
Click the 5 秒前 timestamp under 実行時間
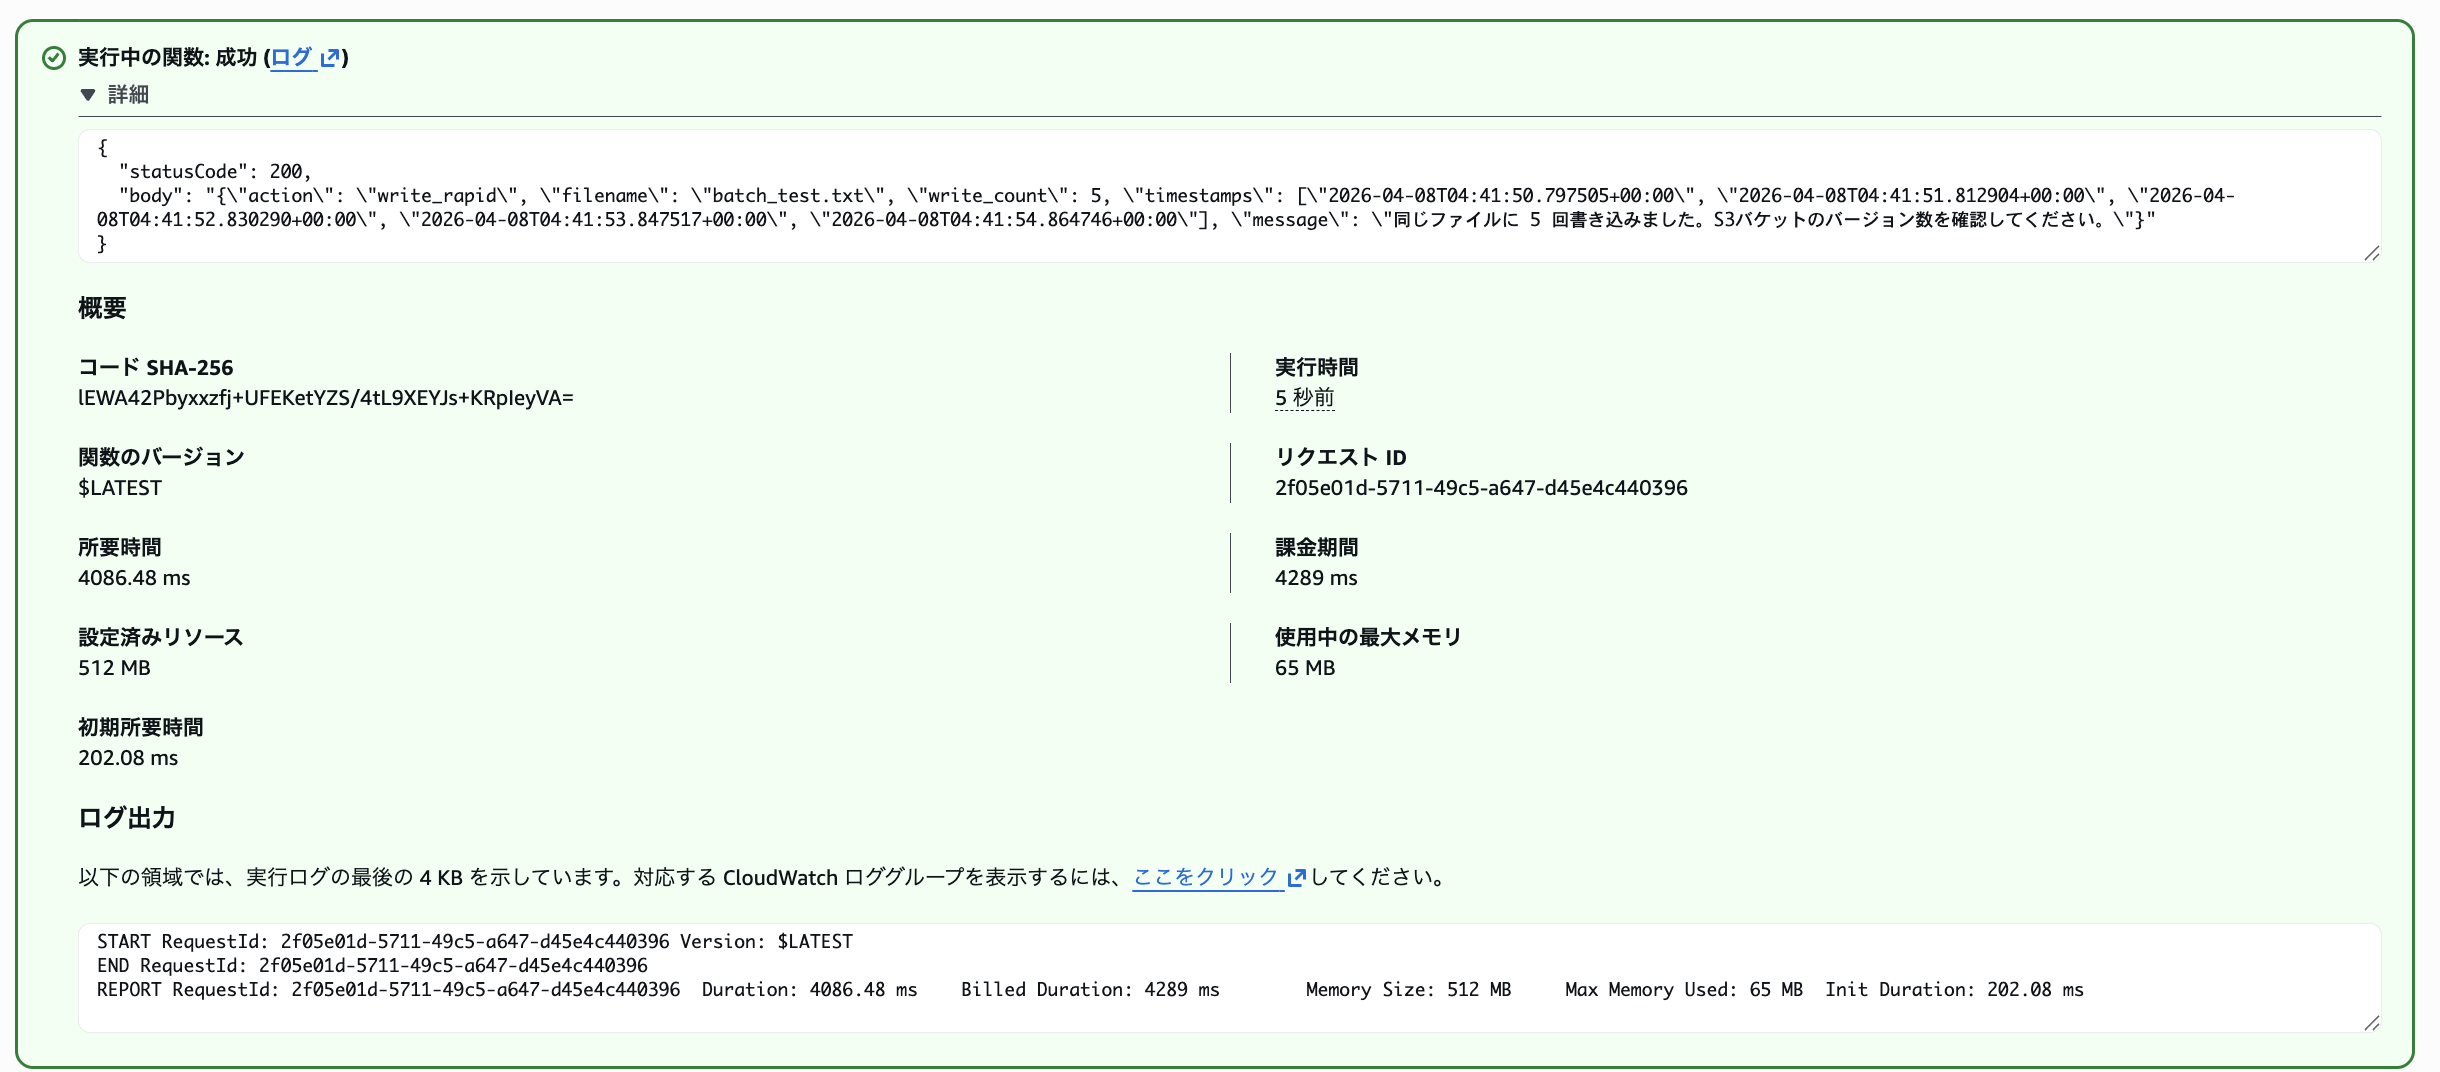(x=1305, y=397)
